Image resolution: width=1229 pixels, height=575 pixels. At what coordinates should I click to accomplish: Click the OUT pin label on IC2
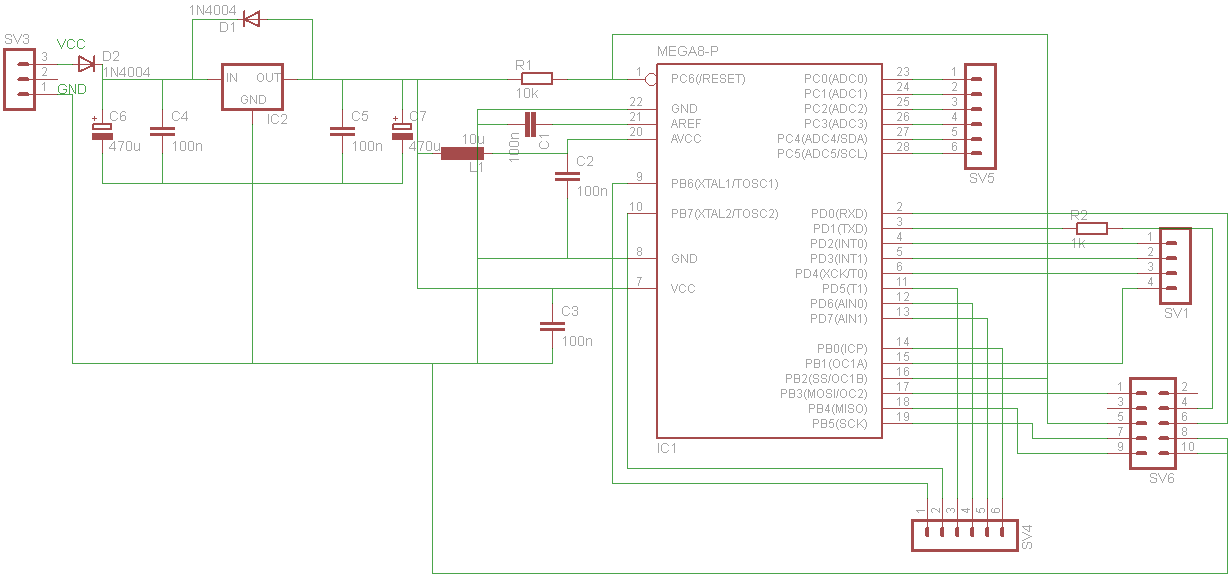point(268,78)
